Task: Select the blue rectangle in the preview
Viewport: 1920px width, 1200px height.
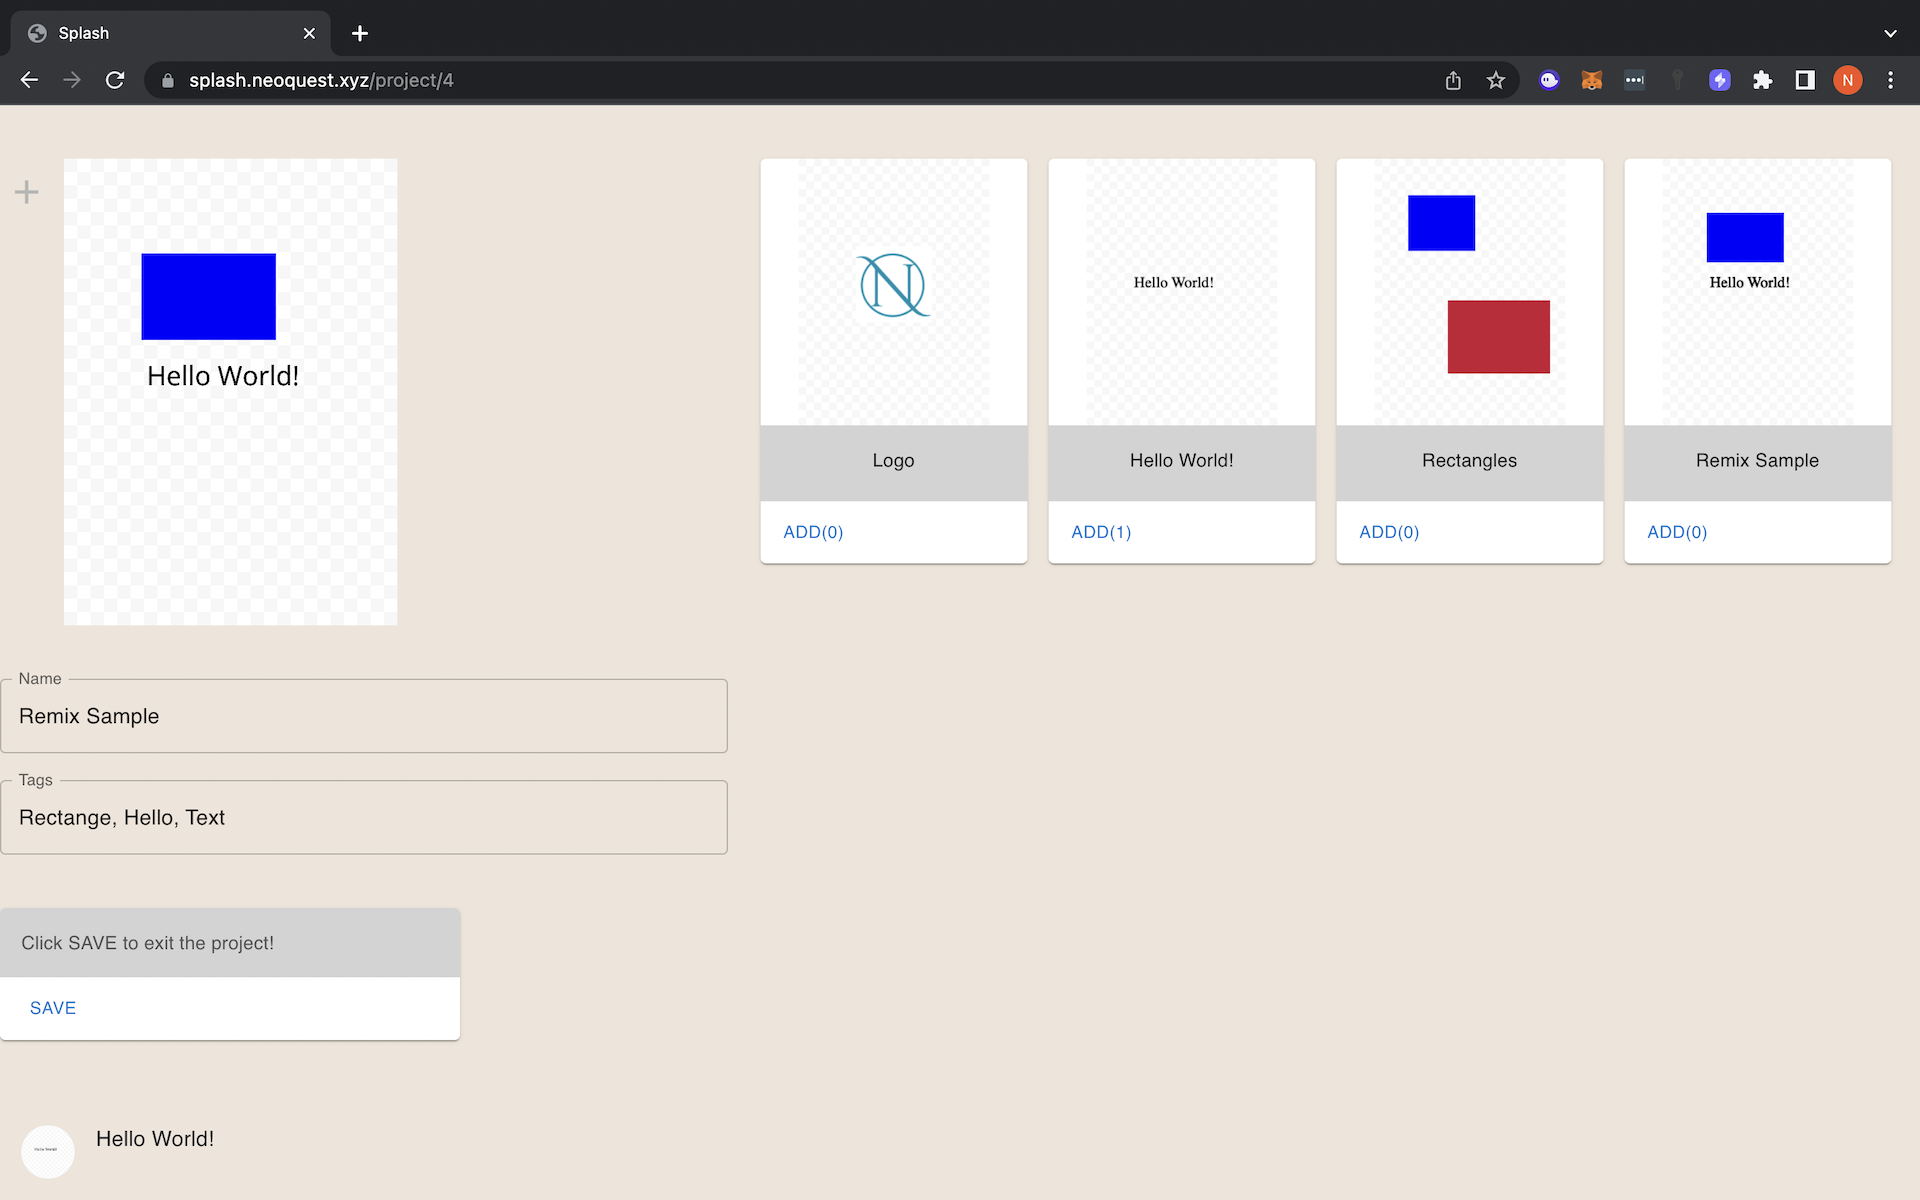Action: [208, 296]
